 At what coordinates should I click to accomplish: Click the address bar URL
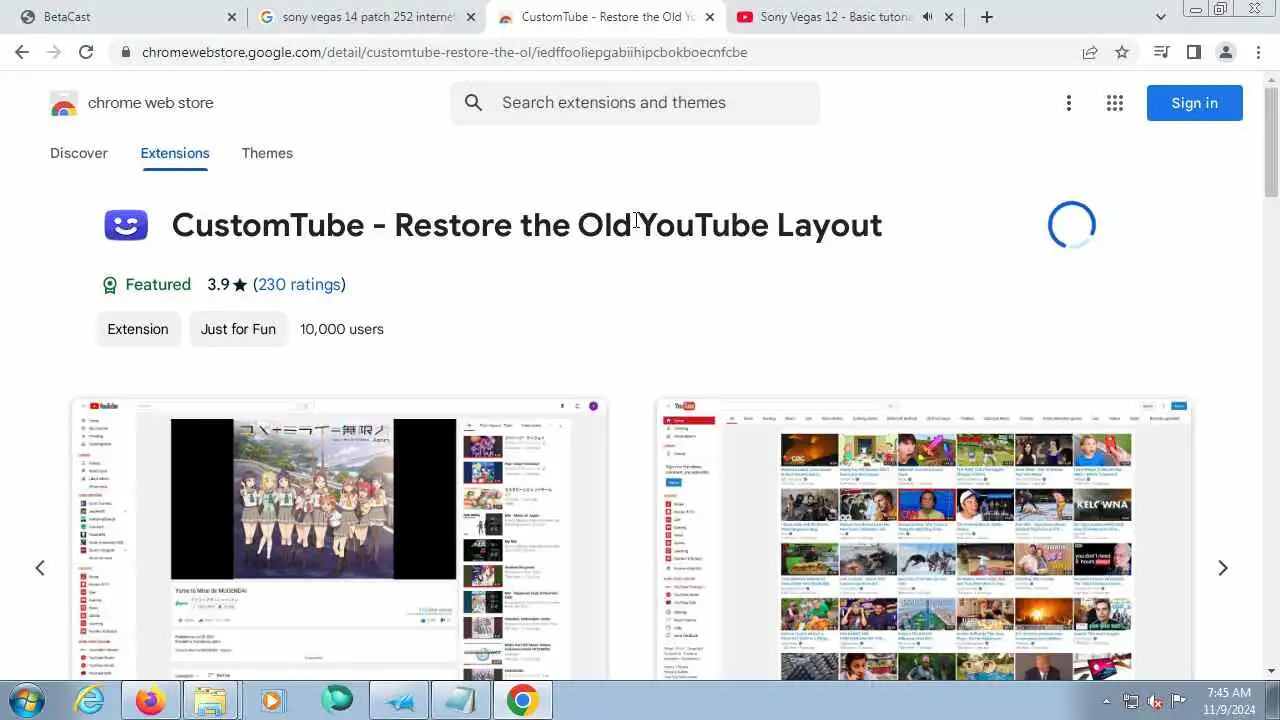pyautogui.click(x=444, y=52)
